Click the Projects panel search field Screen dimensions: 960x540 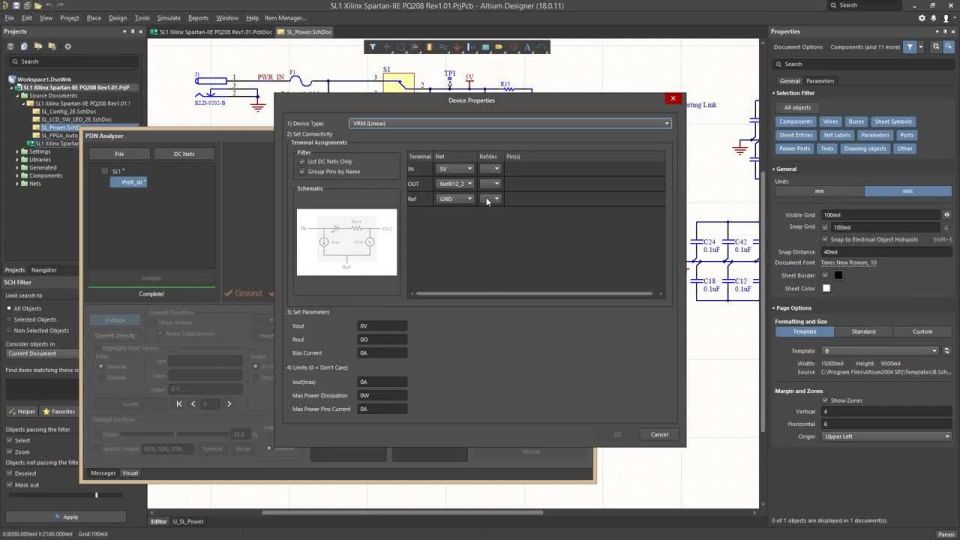point(72,62)
